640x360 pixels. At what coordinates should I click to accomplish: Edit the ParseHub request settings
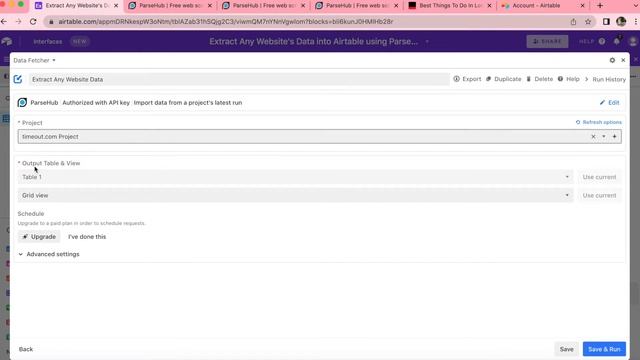tap(610, 102)
